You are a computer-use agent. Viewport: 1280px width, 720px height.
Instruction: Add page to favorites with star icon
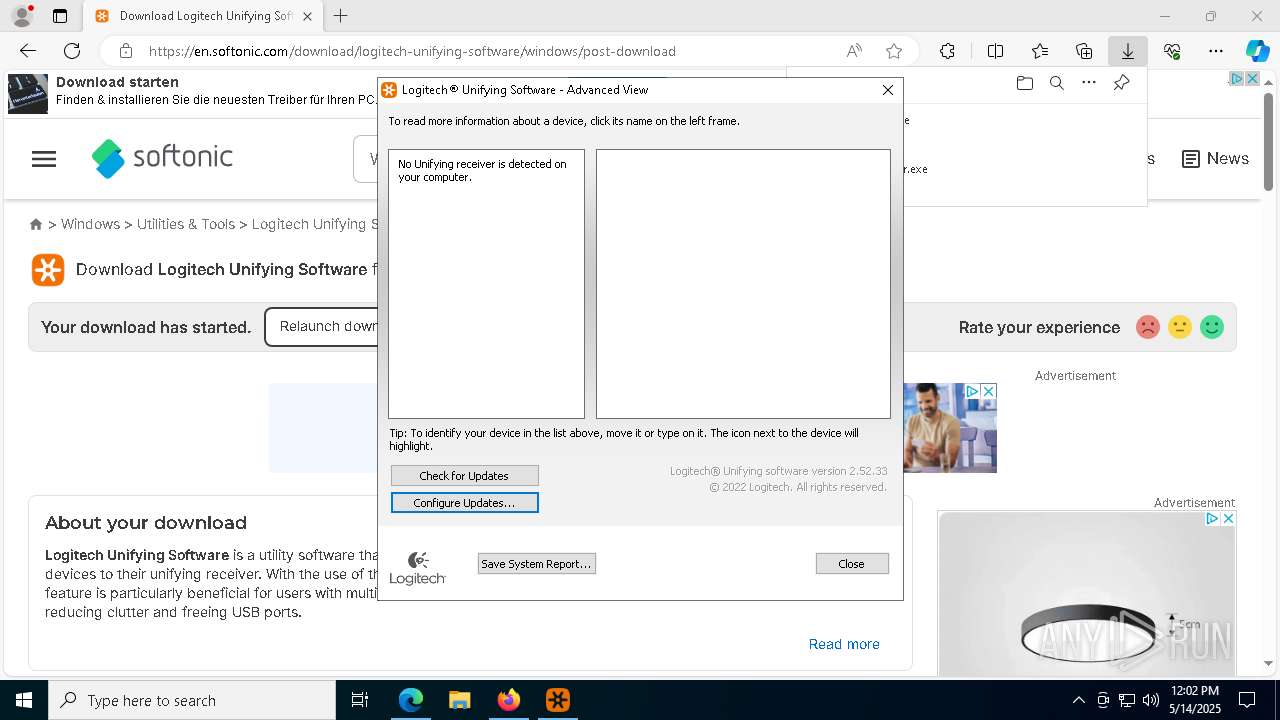[894, 51]
